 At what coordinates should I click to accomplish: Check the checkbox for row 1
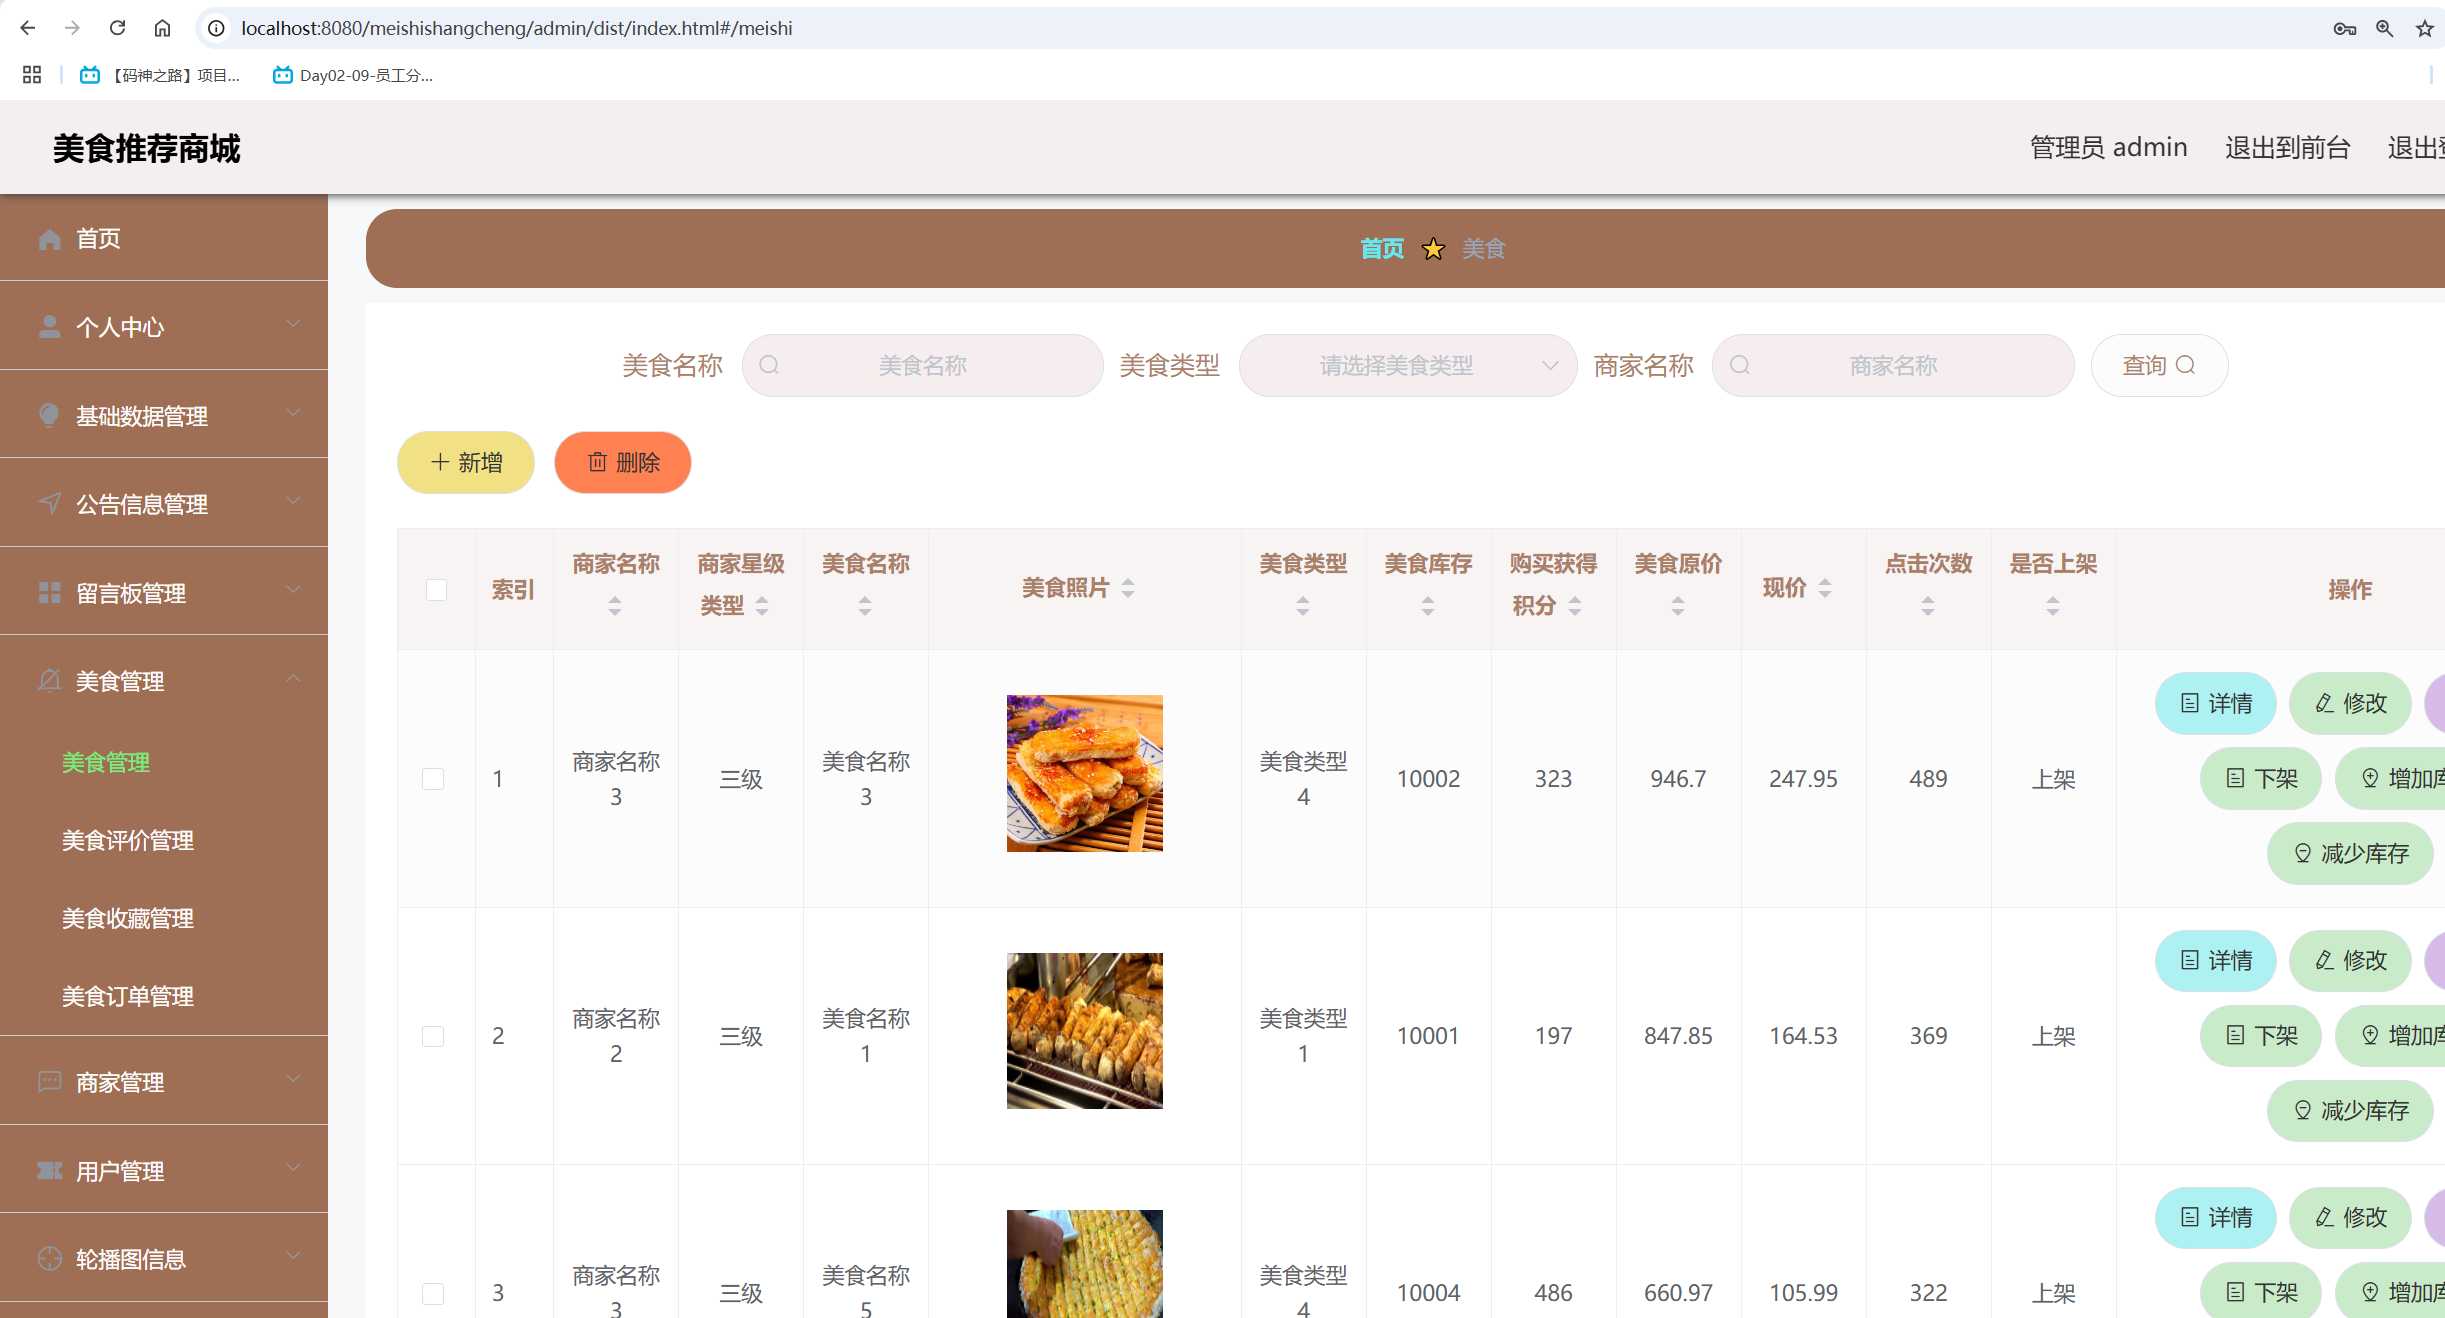[x=433, y=779]
